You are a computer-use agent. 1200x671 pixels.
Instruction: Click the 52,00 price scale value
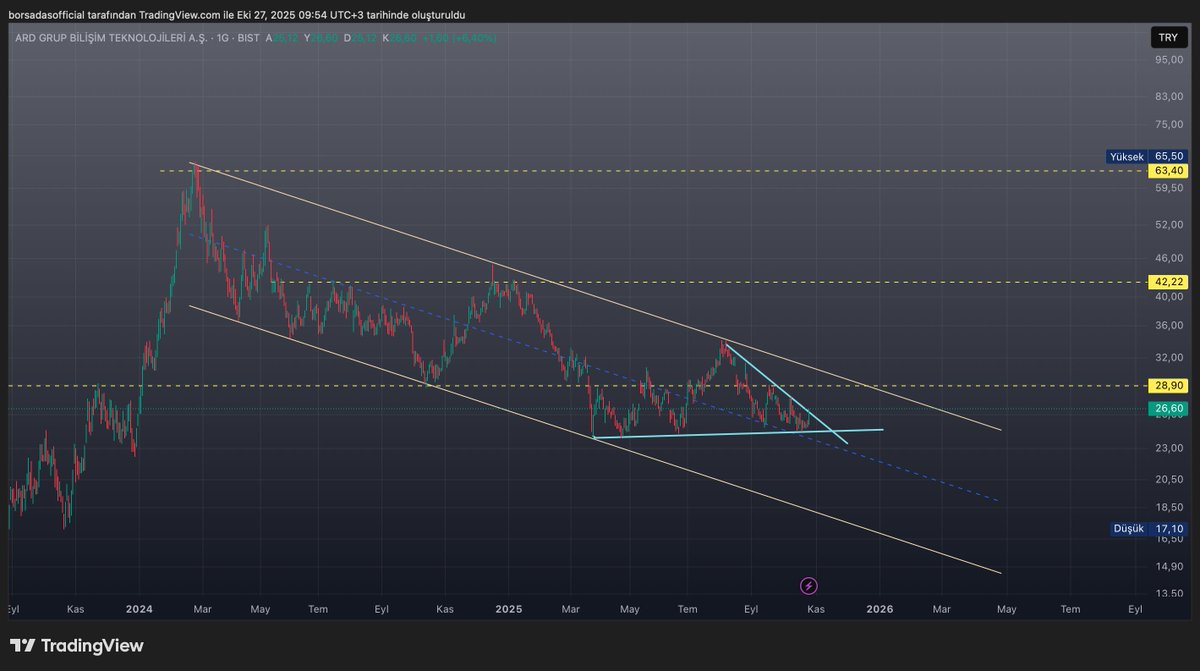(1168, 225)
